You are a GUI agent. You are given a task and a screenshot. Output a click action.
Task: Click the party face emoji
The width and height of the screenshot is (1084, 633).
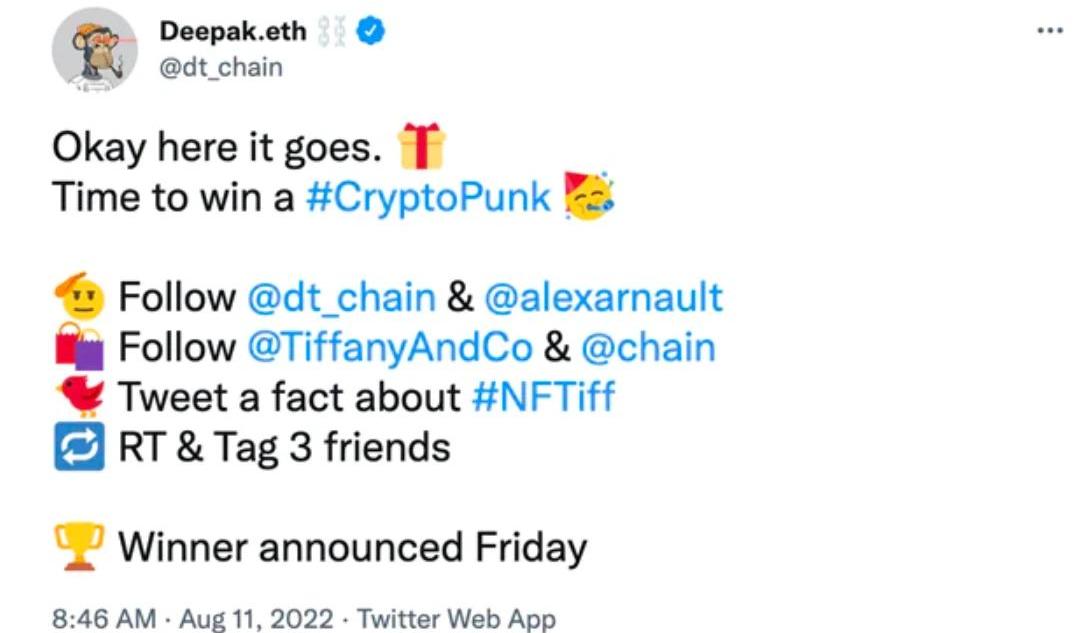click(x=588, y=196)
